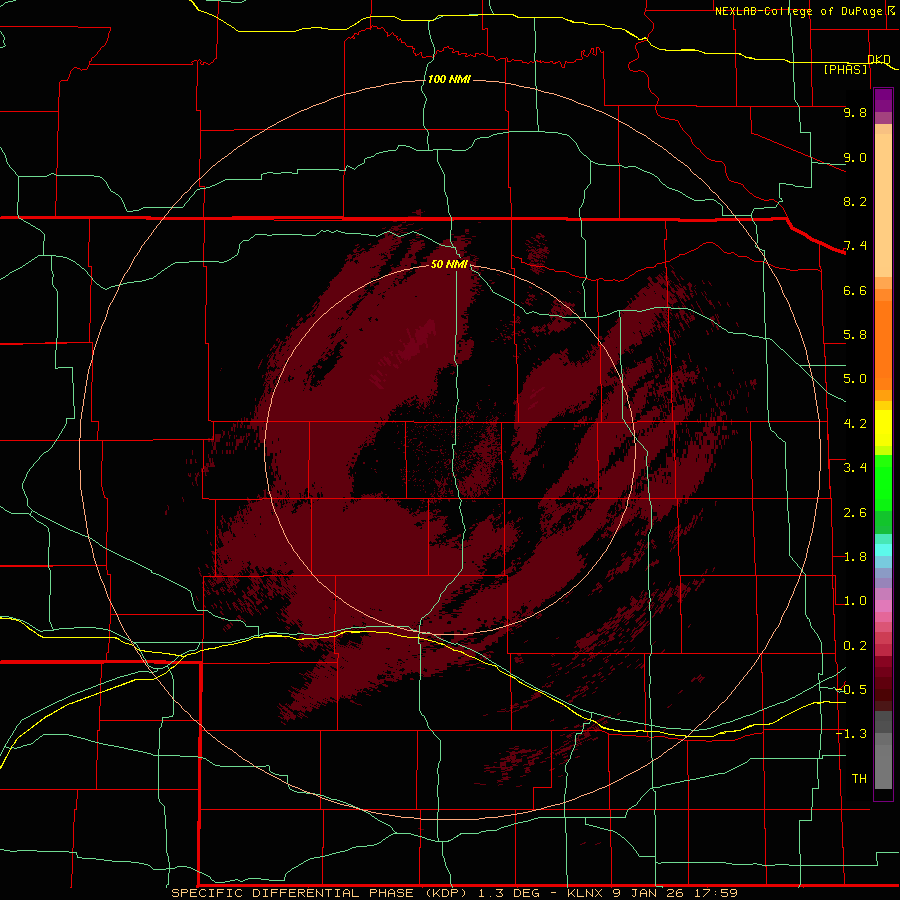The width and height of the screenshot is (900, 900).
Task: Click the TH threshold label on the scale
Action: tap(859, 779)
